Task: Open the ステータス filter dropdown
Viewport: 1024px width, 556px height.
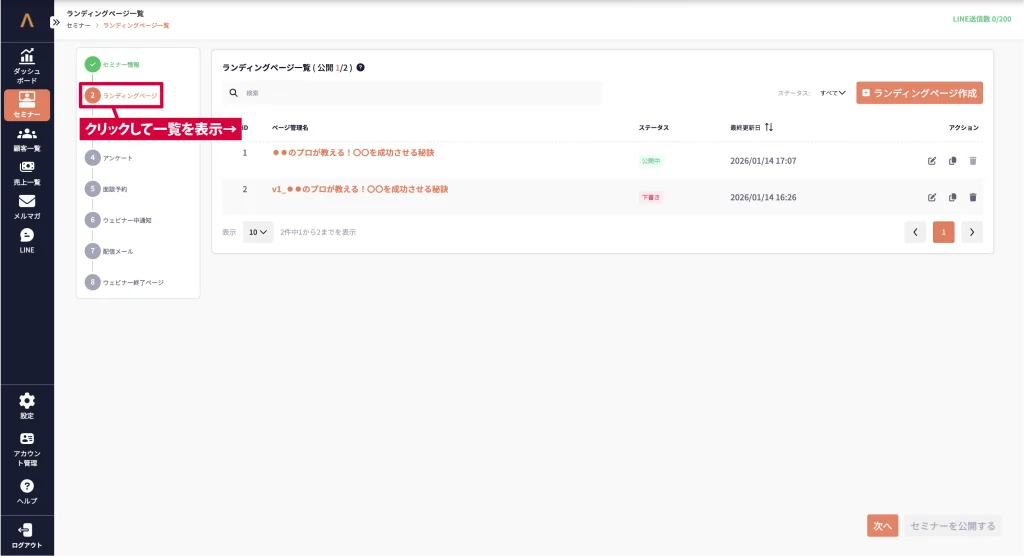Action: point(832,93)
